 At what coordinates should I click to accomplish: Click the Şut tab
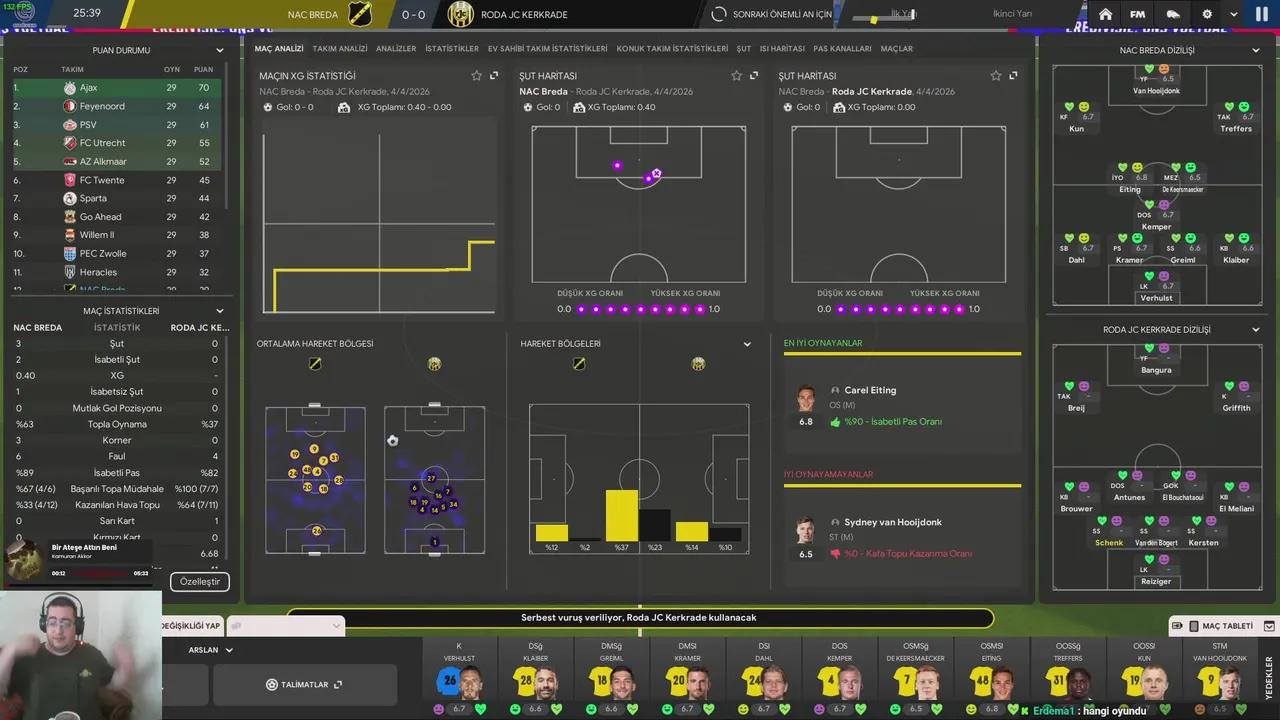pos(744,48)
